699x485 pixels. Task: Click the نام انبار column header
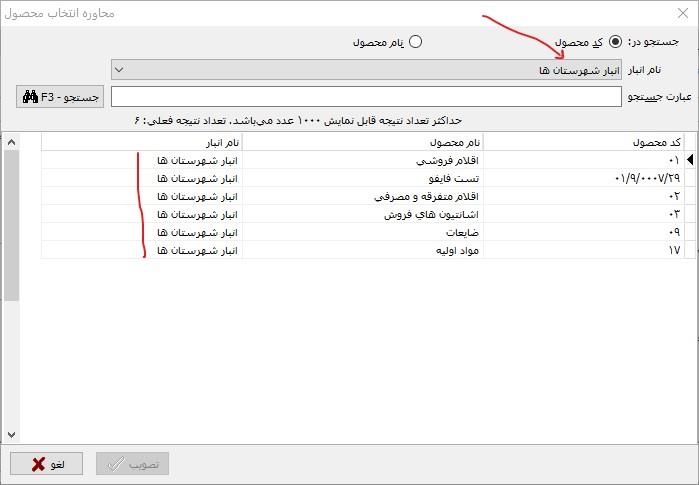[142, 142]
